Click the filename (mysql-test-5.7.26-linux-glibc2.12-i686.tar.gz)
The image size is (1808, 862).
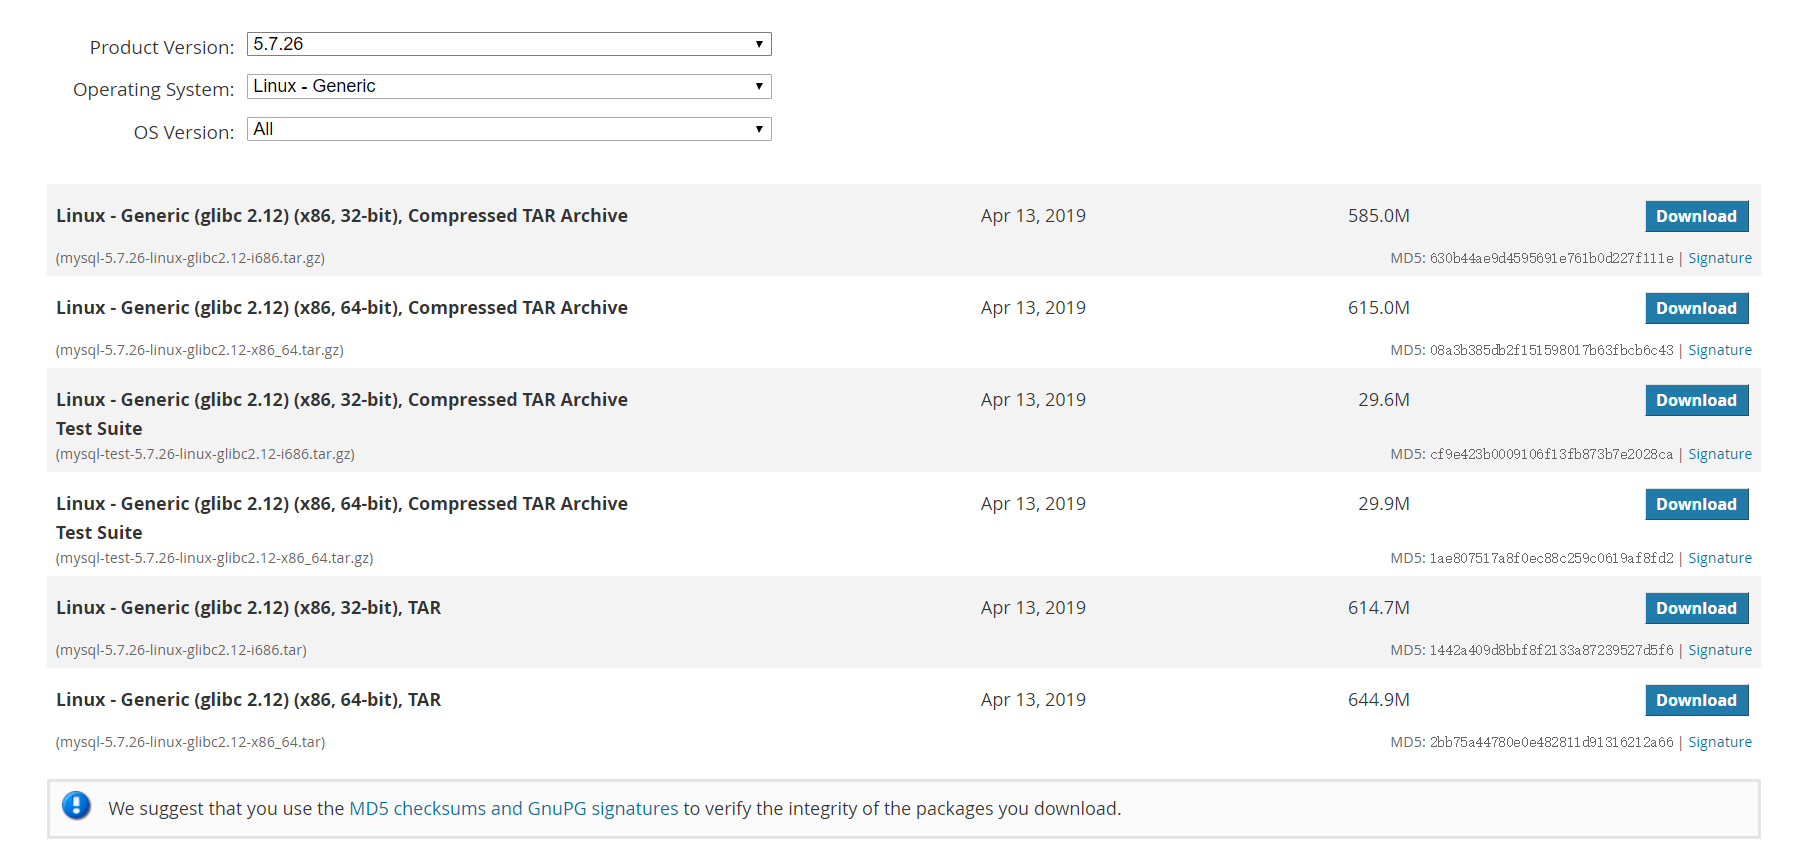pos(205,454)
